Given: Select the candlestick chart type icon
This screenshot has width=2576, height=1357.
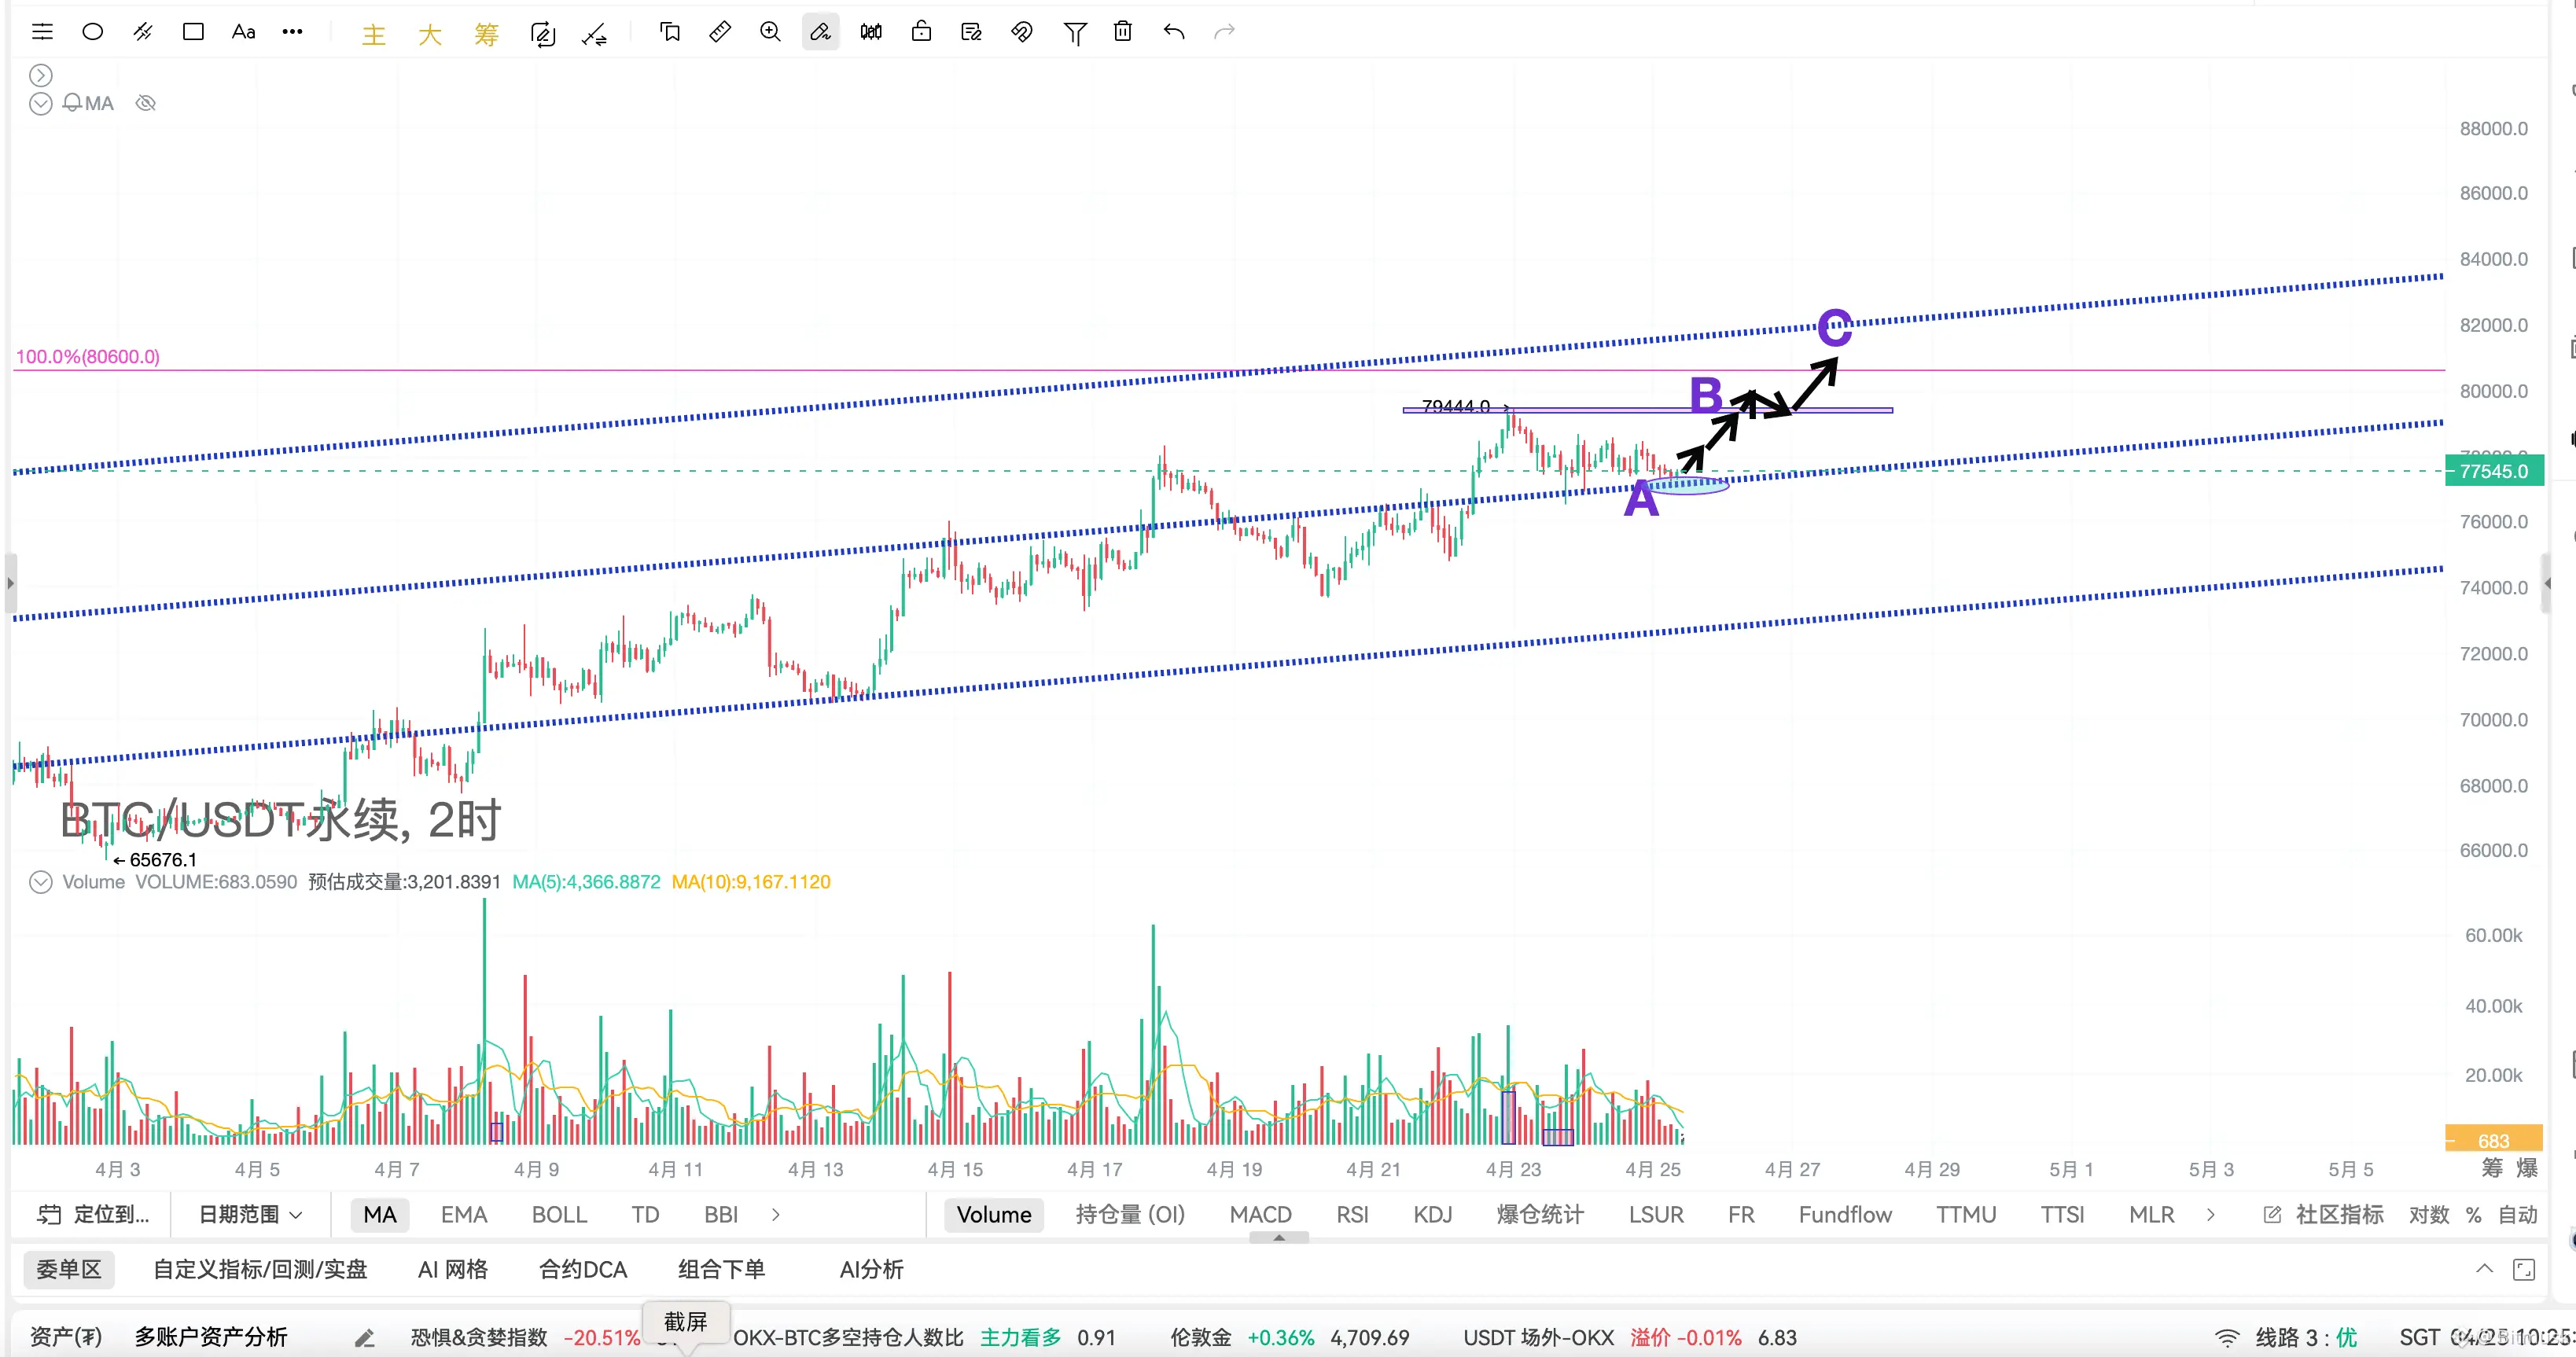Looking at the screenshot, I should click(871, 32).
